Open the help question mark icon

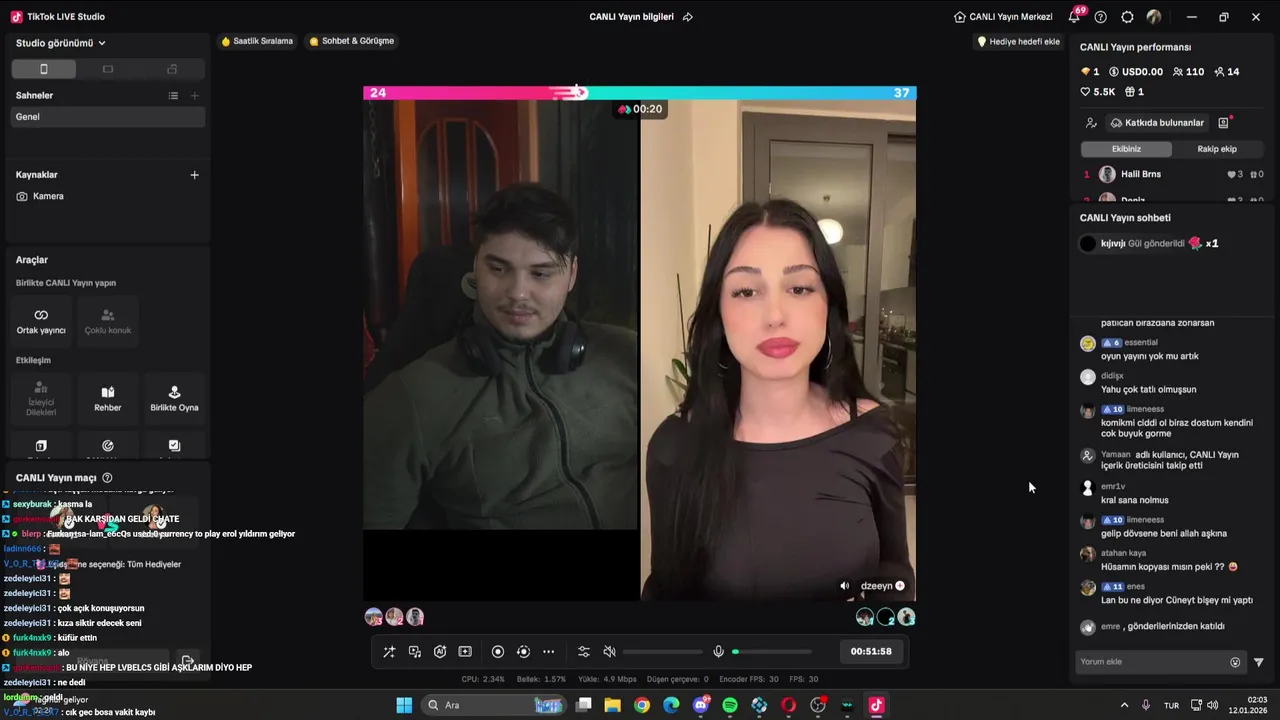click(x=1101, y=17)
